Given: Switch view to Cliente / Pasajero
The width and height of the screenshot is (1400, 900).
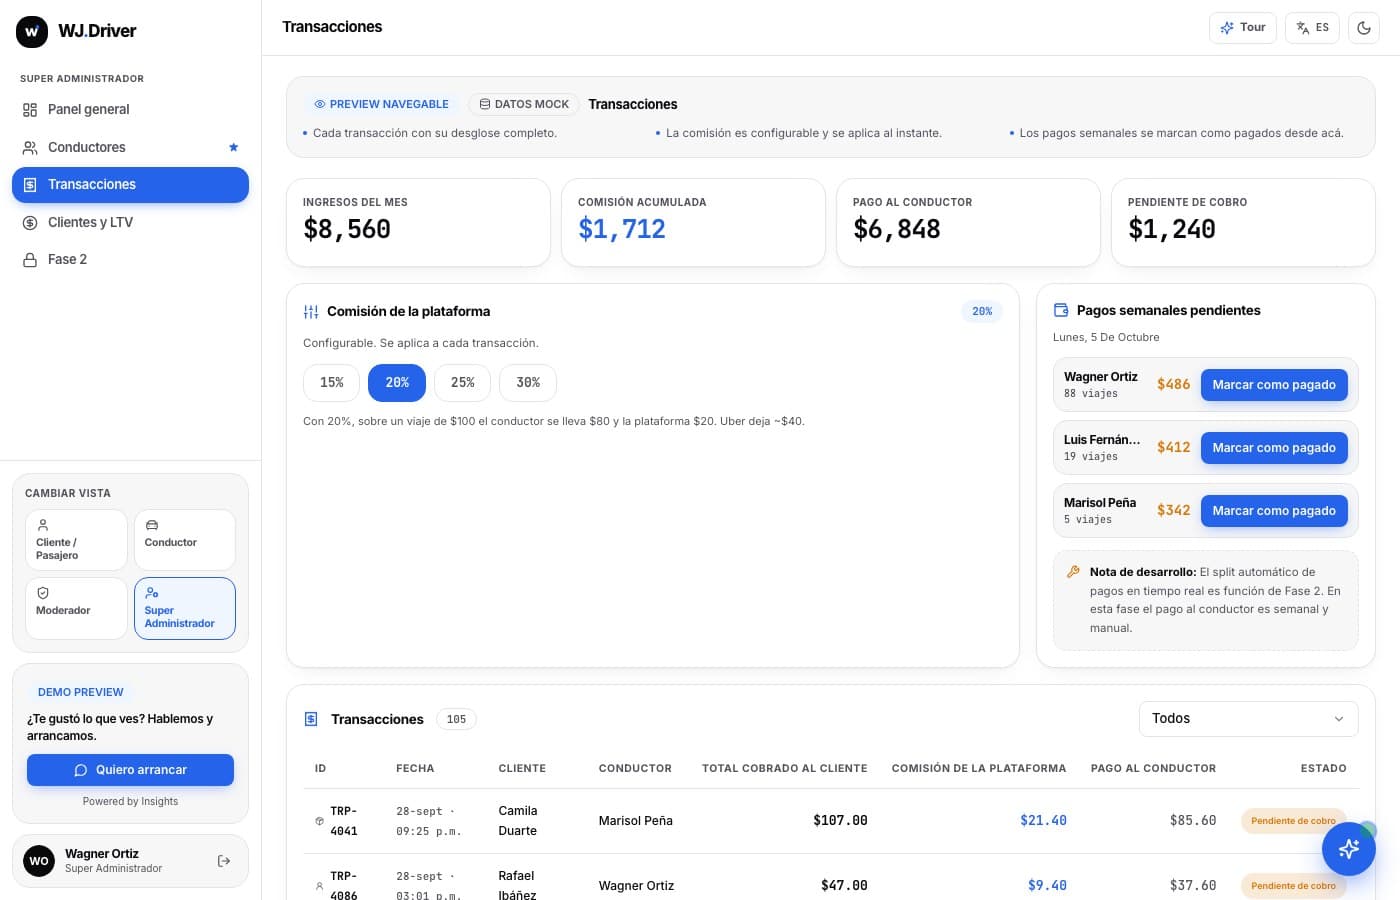Looking at the screenshot, I should coord(76,540).
